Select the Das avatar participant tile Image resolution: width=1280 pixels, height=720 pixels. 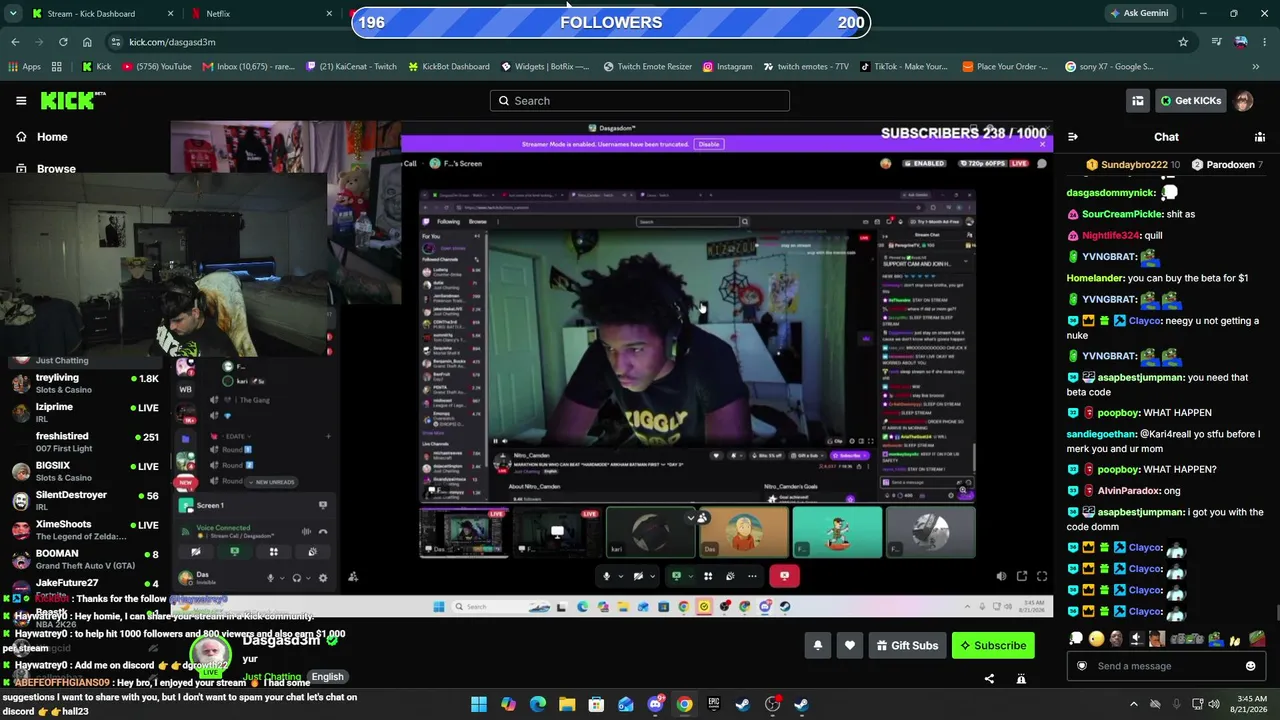click(744, 532)
